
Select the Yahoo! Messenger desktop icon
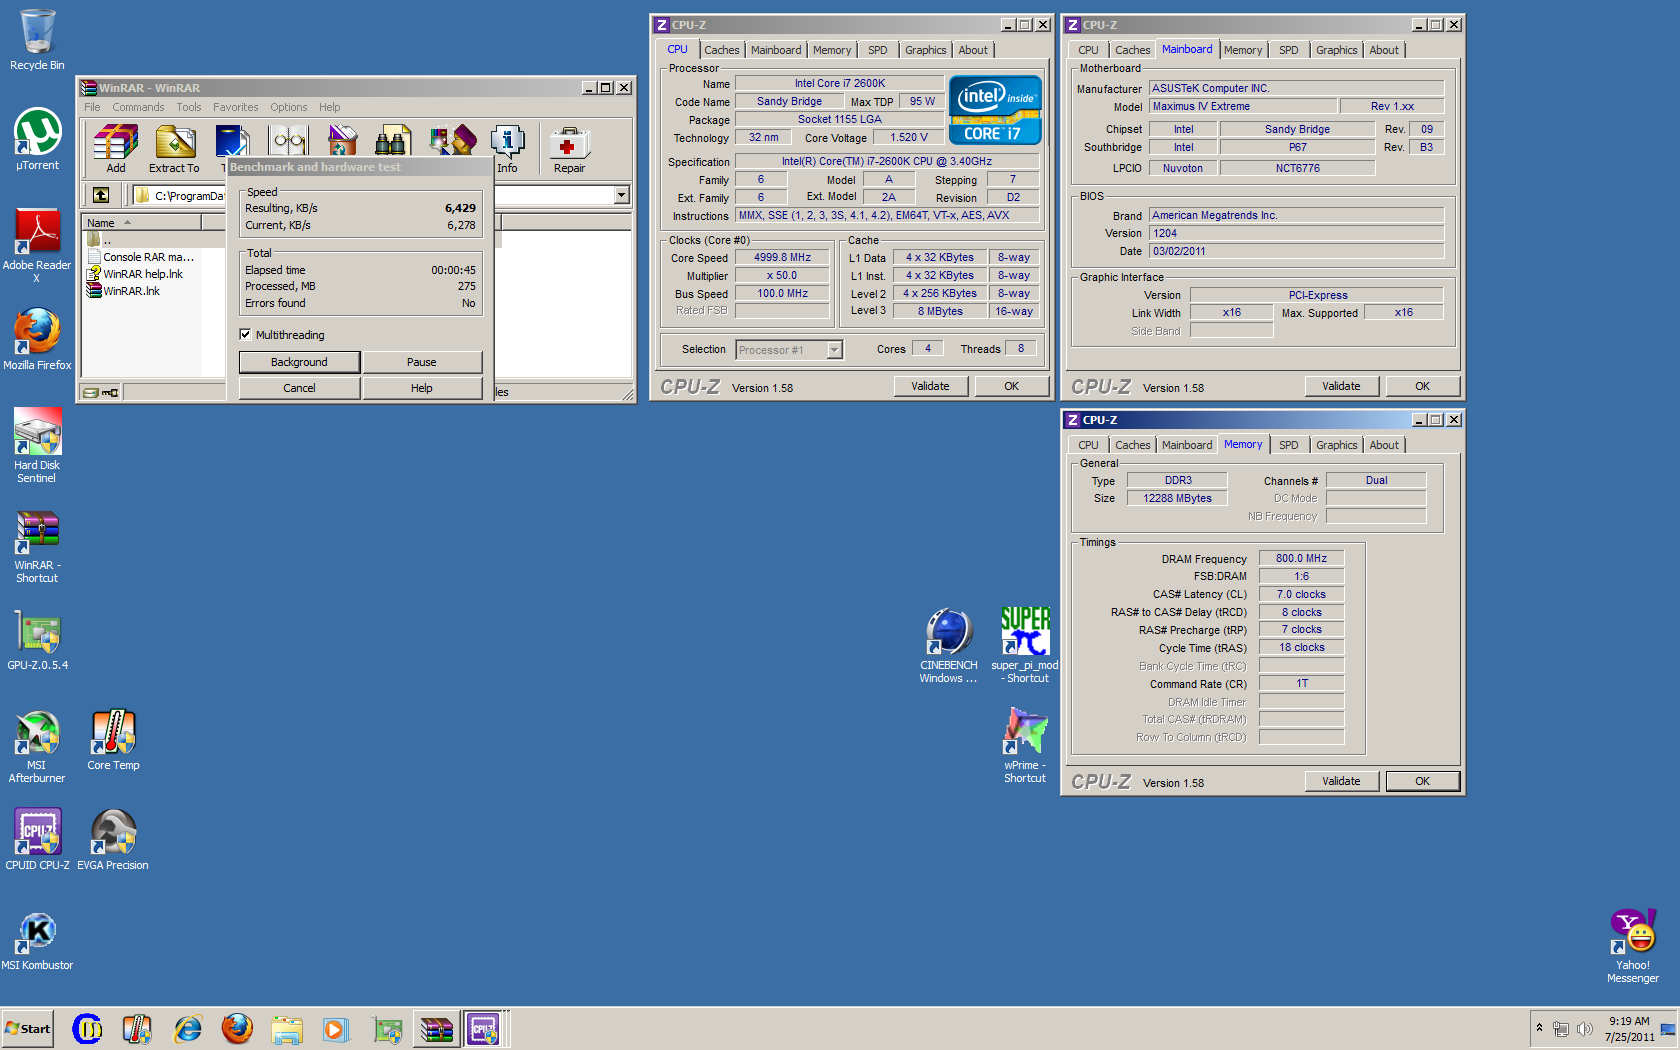click(x=1633, y=946)
